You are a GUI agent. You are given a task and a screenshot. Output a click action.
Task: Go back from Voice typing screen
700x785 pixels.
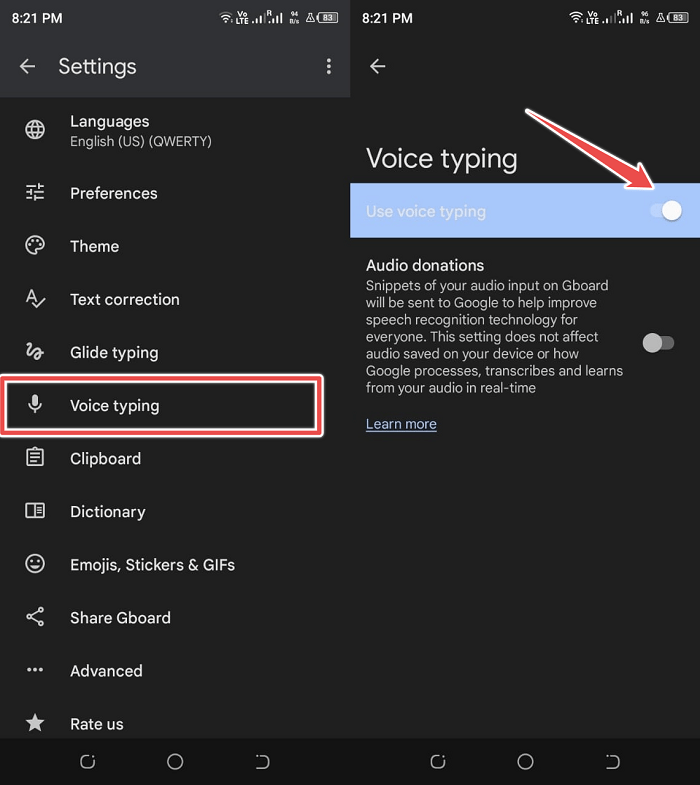[378, 66]
